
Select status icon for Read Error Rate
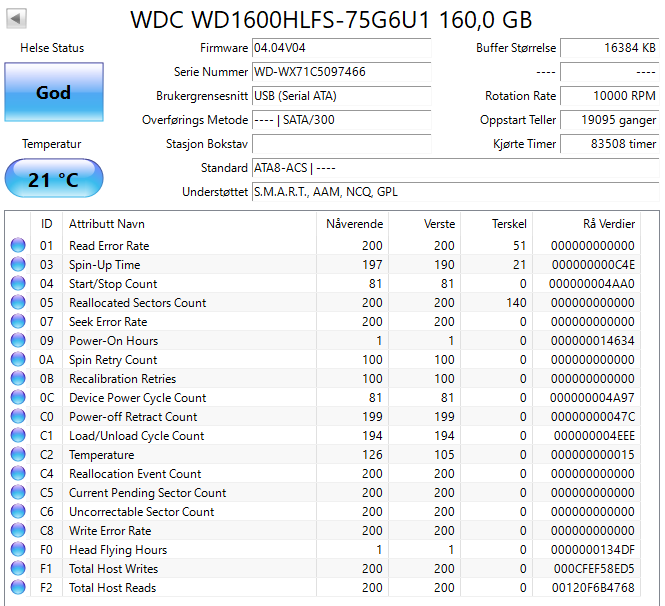(18, 245)
